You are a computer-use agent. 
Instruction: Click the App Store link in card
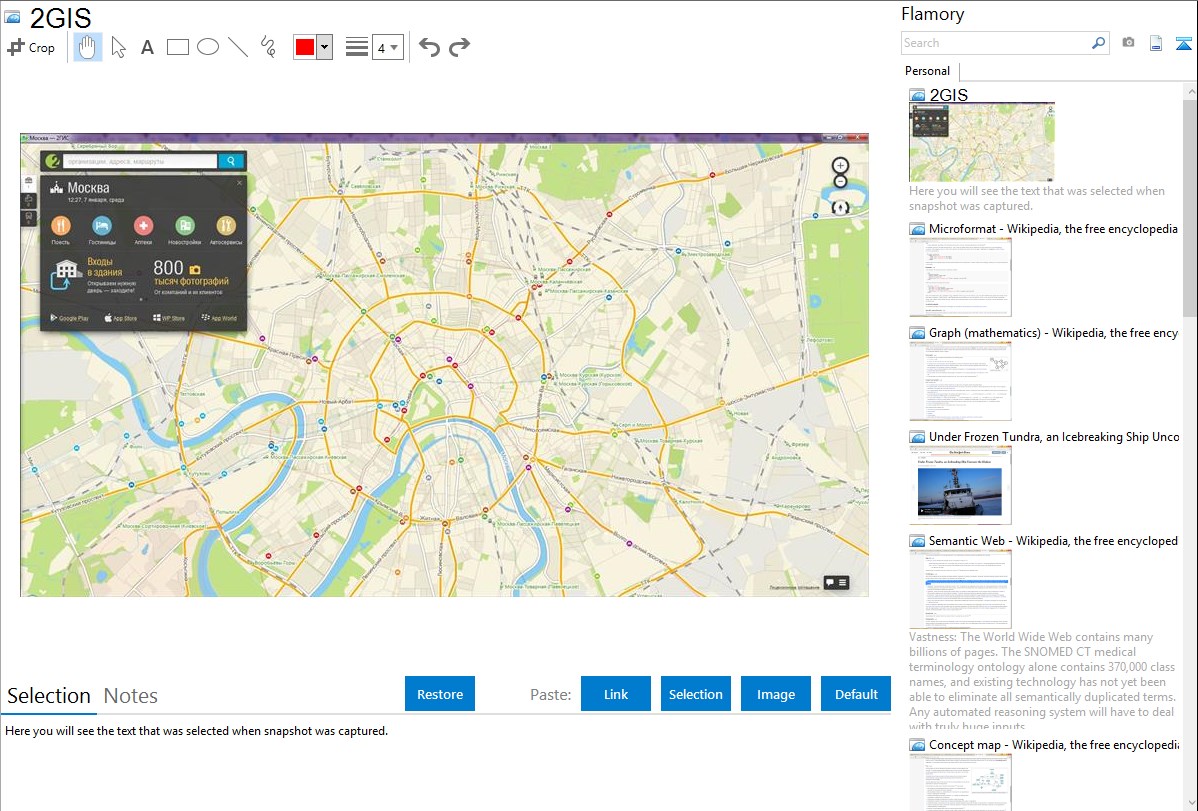(121, 318)
